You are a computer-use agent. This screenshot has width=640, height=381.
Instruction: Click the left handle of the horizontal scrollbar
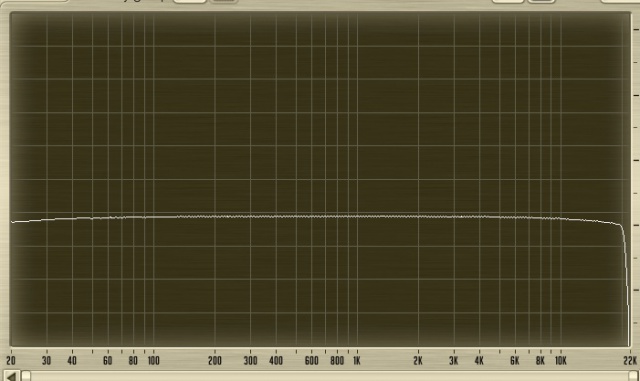tap(26, 376)
